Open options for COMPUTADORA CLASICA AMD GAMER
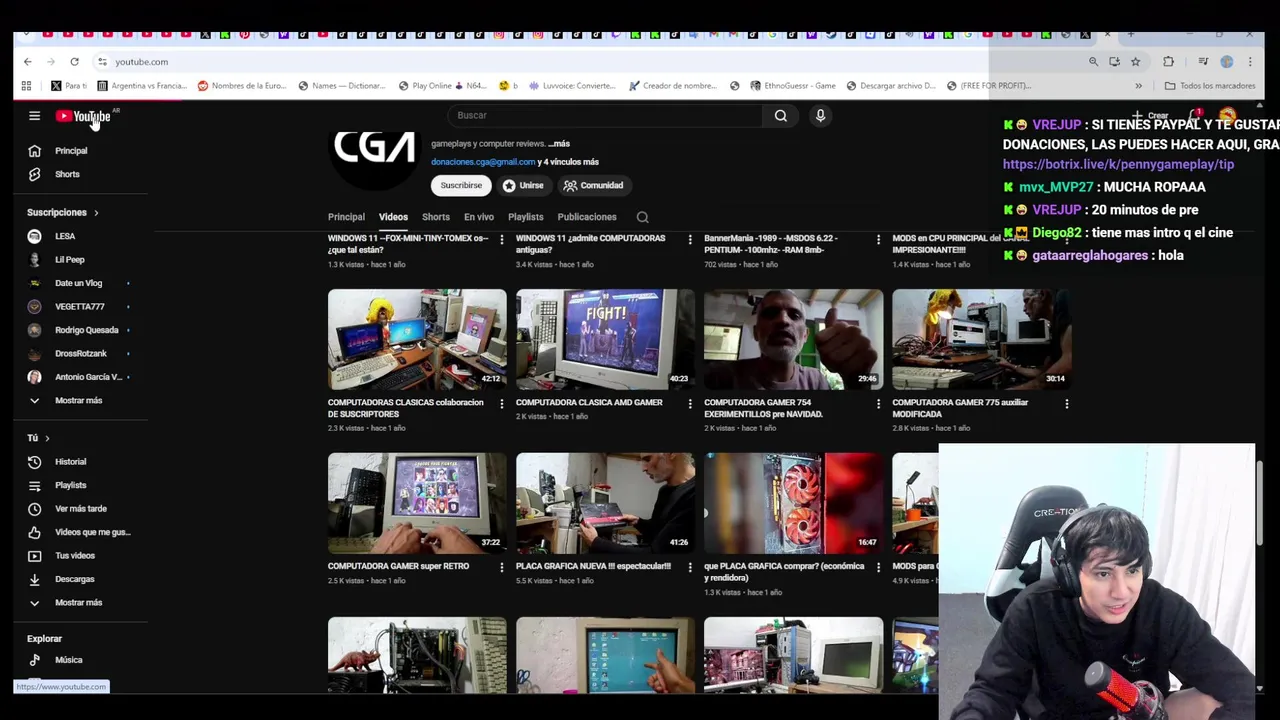Screen dimensions: 1280x720 point(689,404)
